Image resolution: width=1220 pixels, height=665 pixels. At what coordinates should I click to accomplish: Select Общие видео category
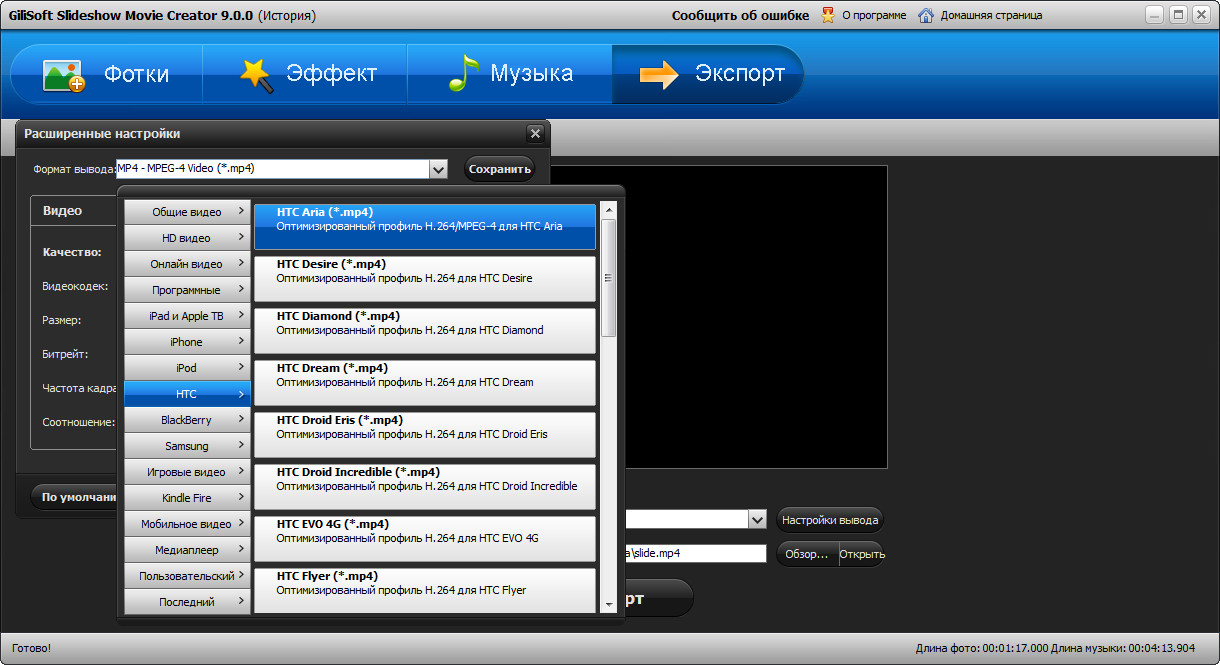187,212
